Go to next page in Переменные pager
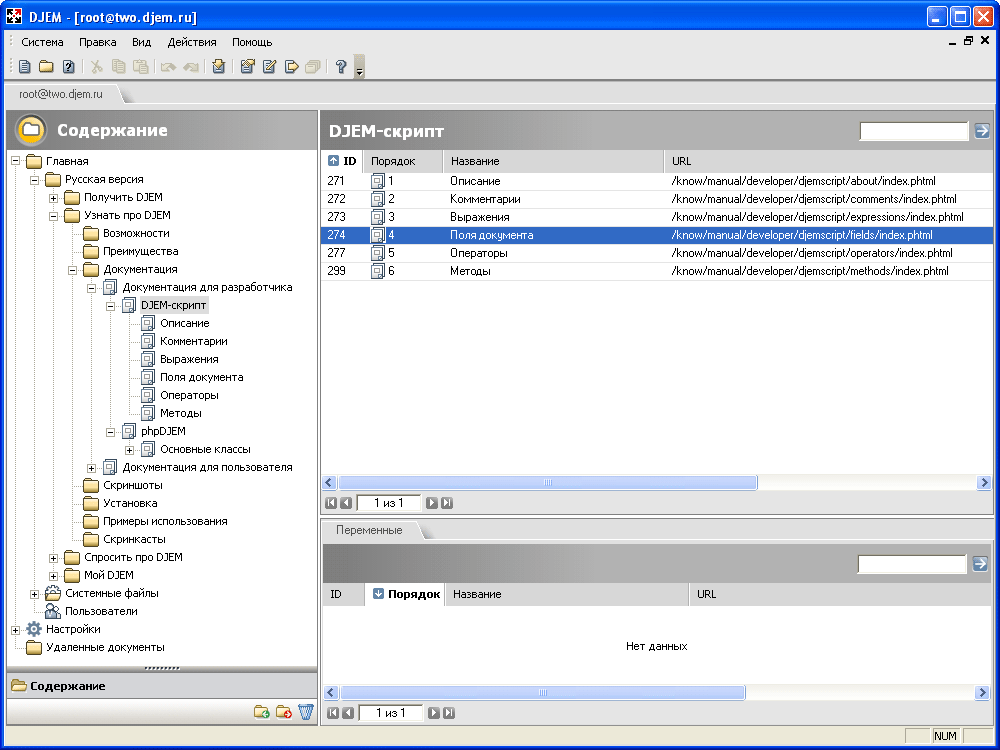Screen dimensions: 1000x750 (434, 713)
